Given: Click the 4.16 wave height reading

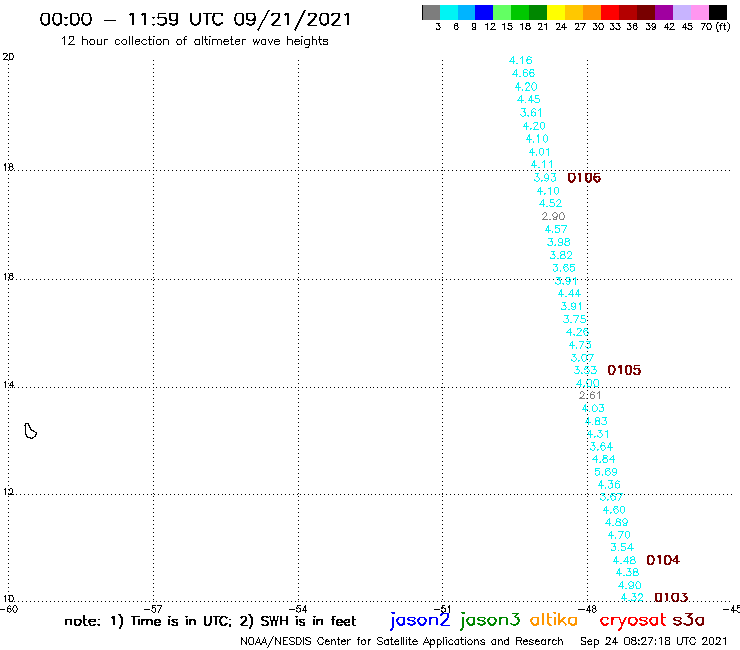Looking at the screenshot, I should tap(521, 60).
